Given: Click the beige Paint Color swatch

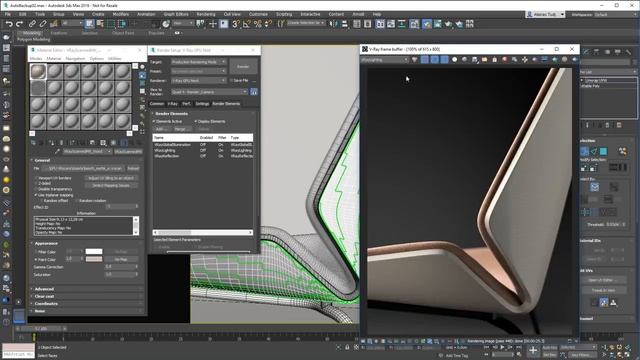Looking at the screenshot, I should (94, 259).
